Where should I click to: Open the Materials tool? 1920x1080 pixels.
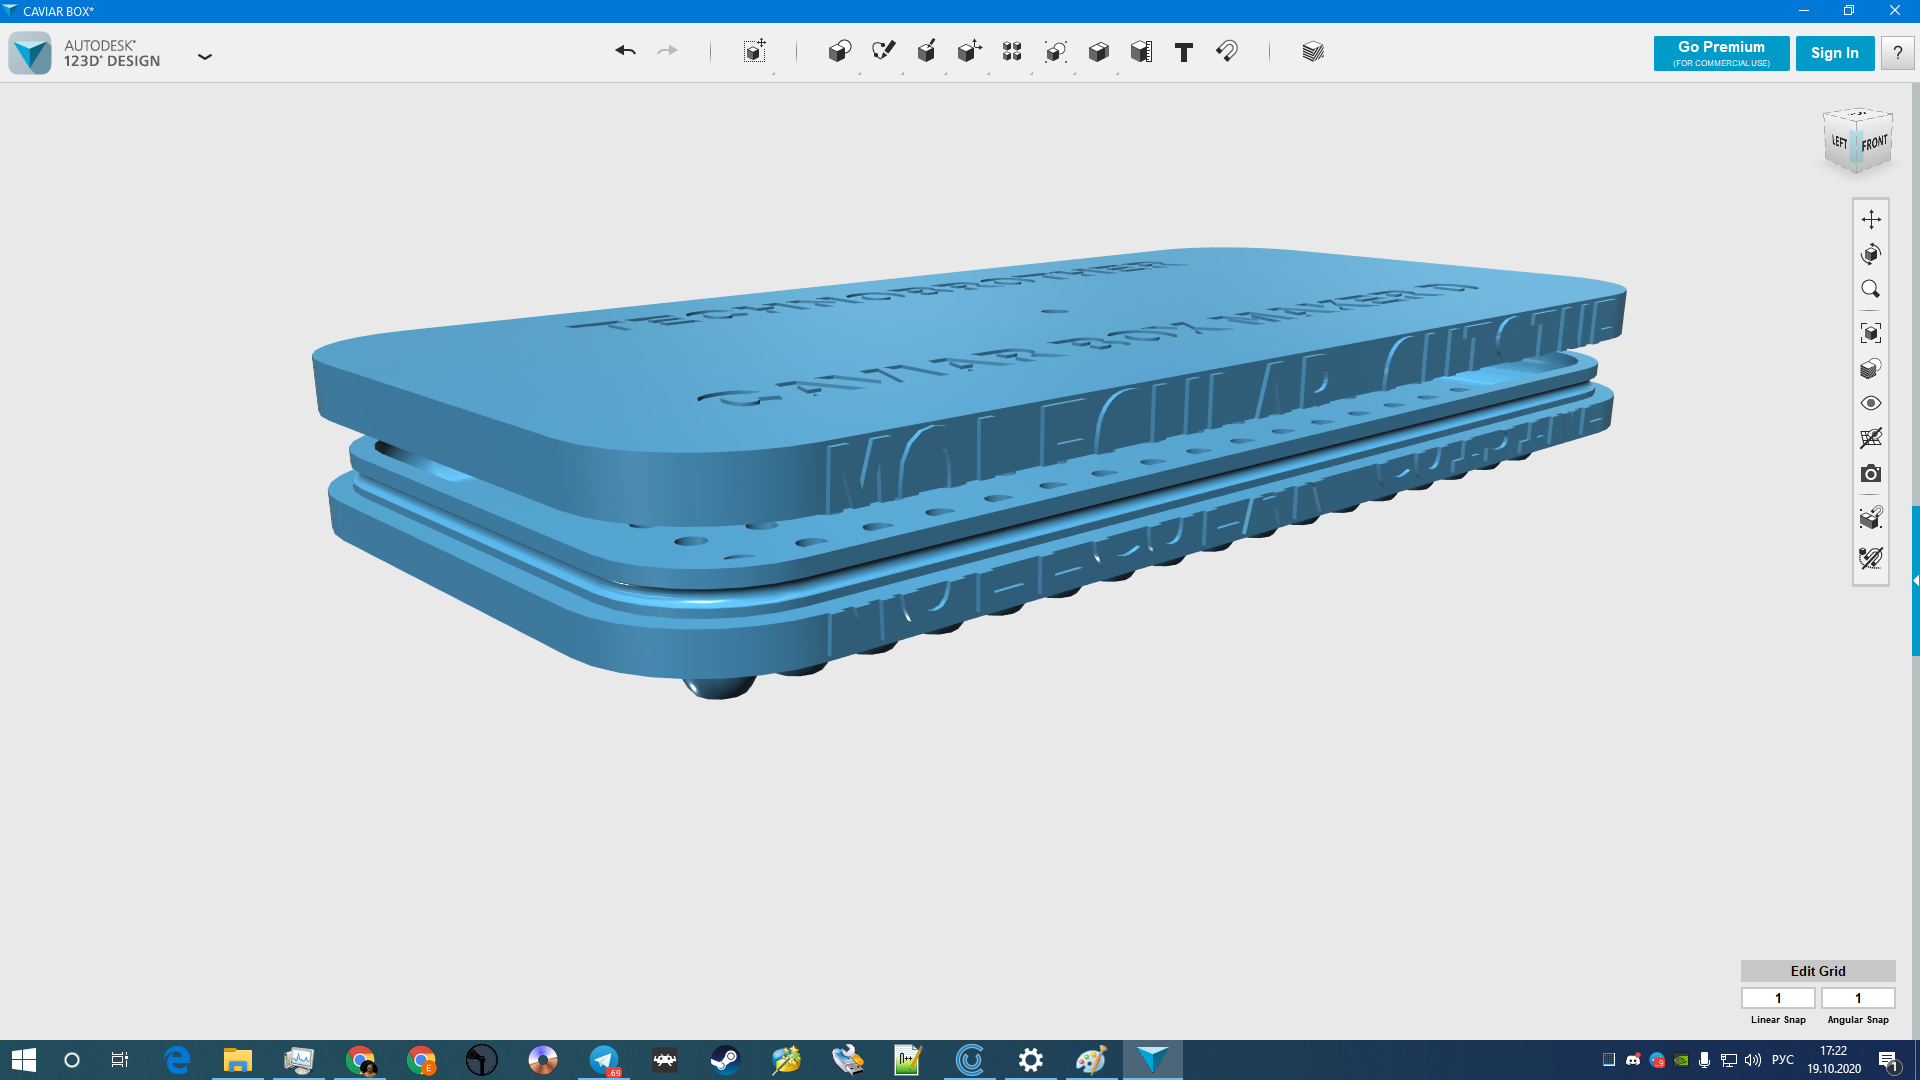coord(1313,52)
